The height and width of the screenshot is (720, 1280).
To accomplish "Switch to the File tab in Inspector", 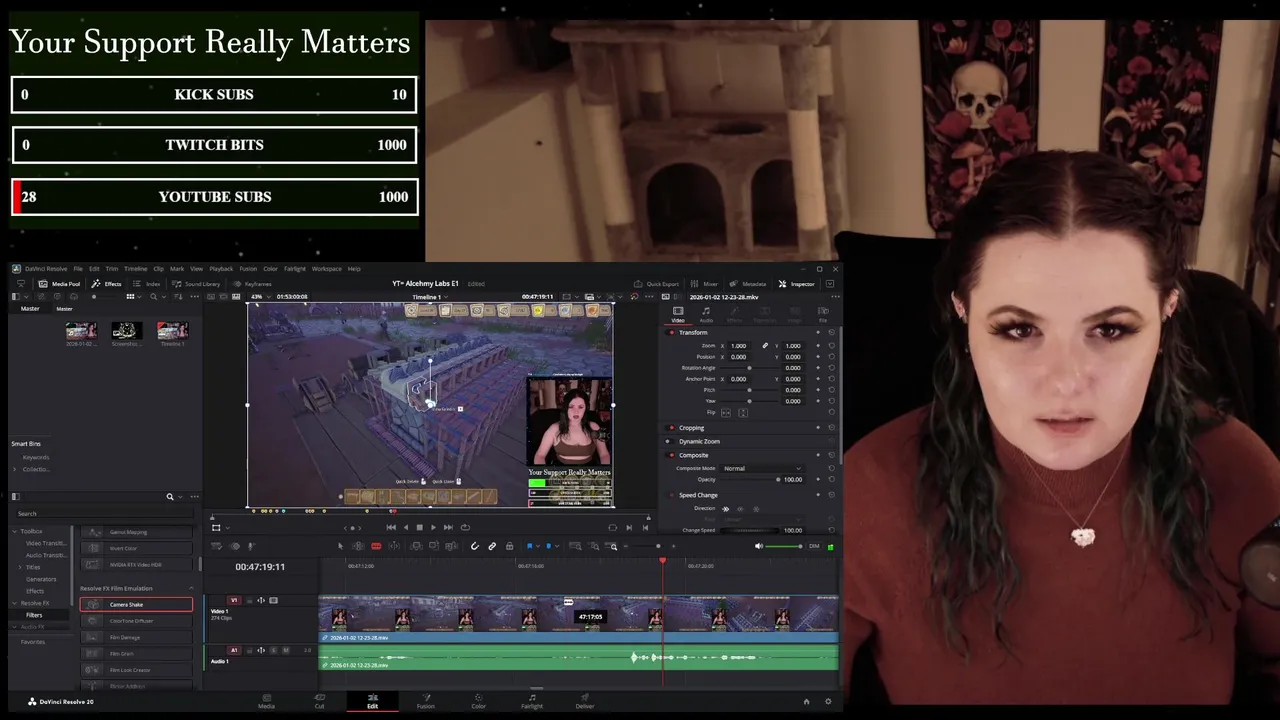I will coord(823,315).
